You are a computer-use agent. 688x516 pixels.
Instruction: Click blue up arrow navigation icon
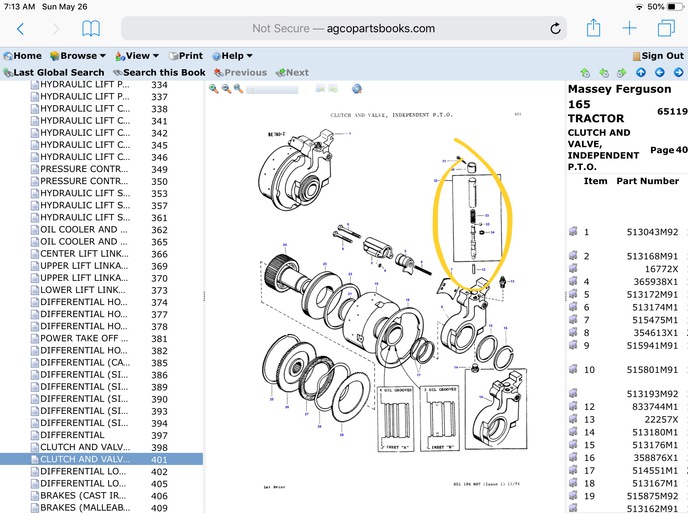(x=641, y=72)
